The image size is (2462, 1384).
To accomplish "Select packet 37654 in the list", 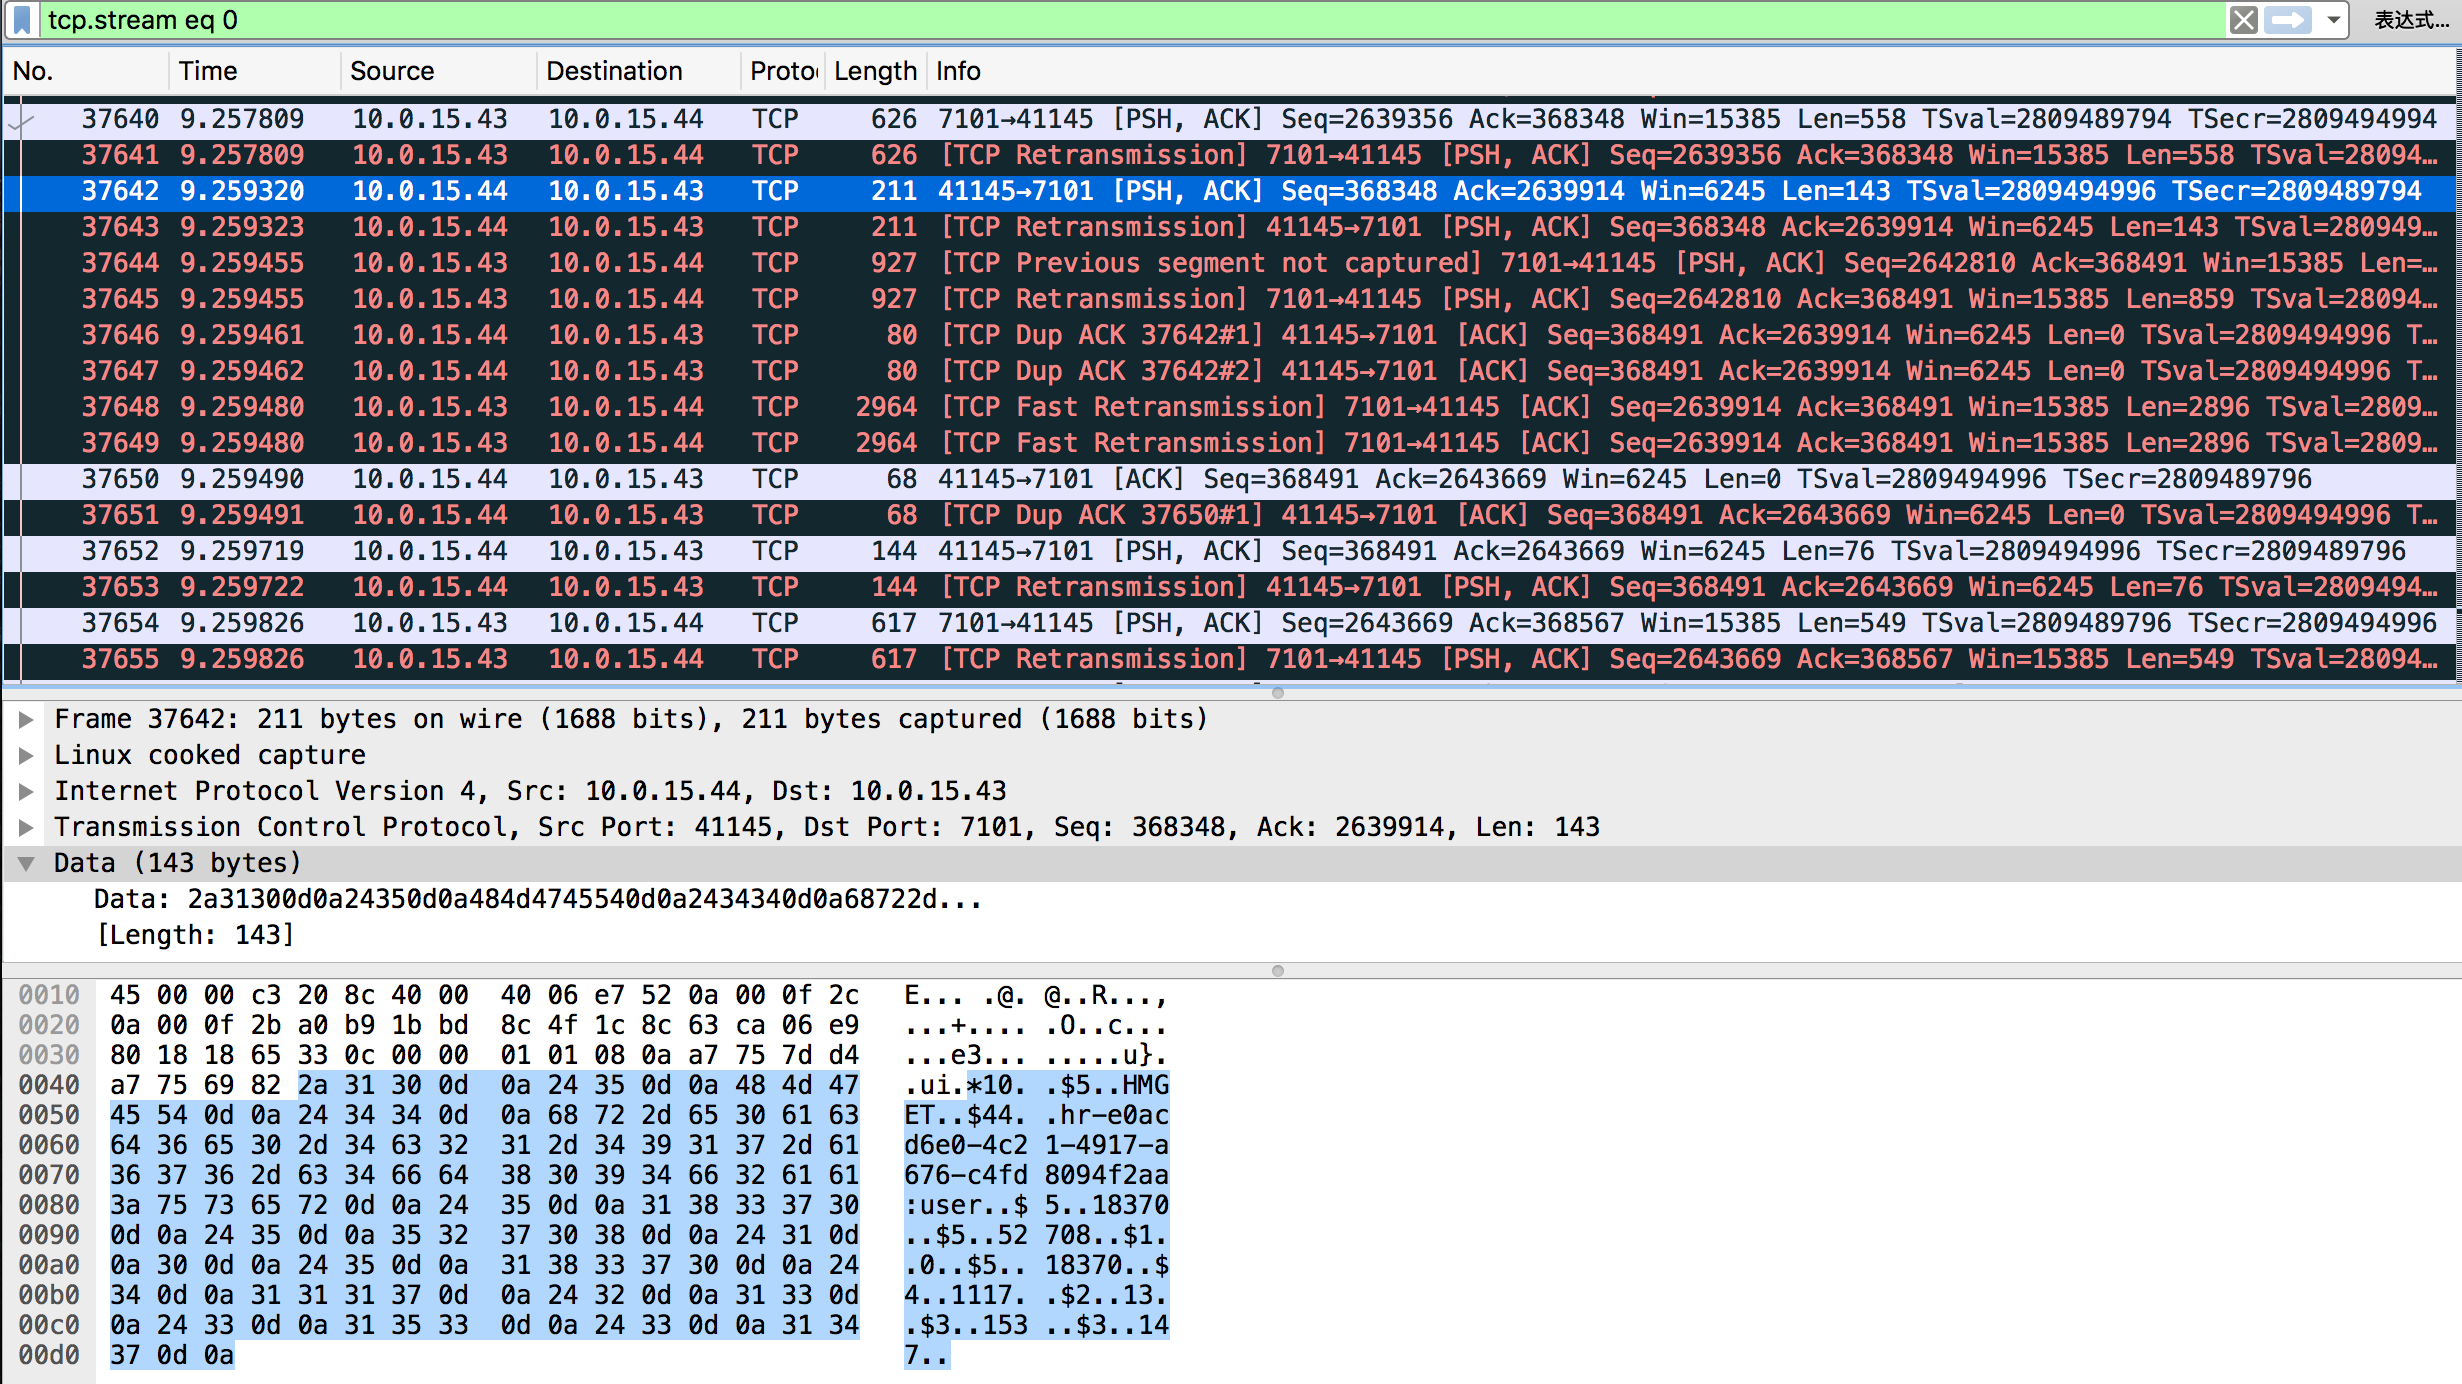I will click(1200, 623).
